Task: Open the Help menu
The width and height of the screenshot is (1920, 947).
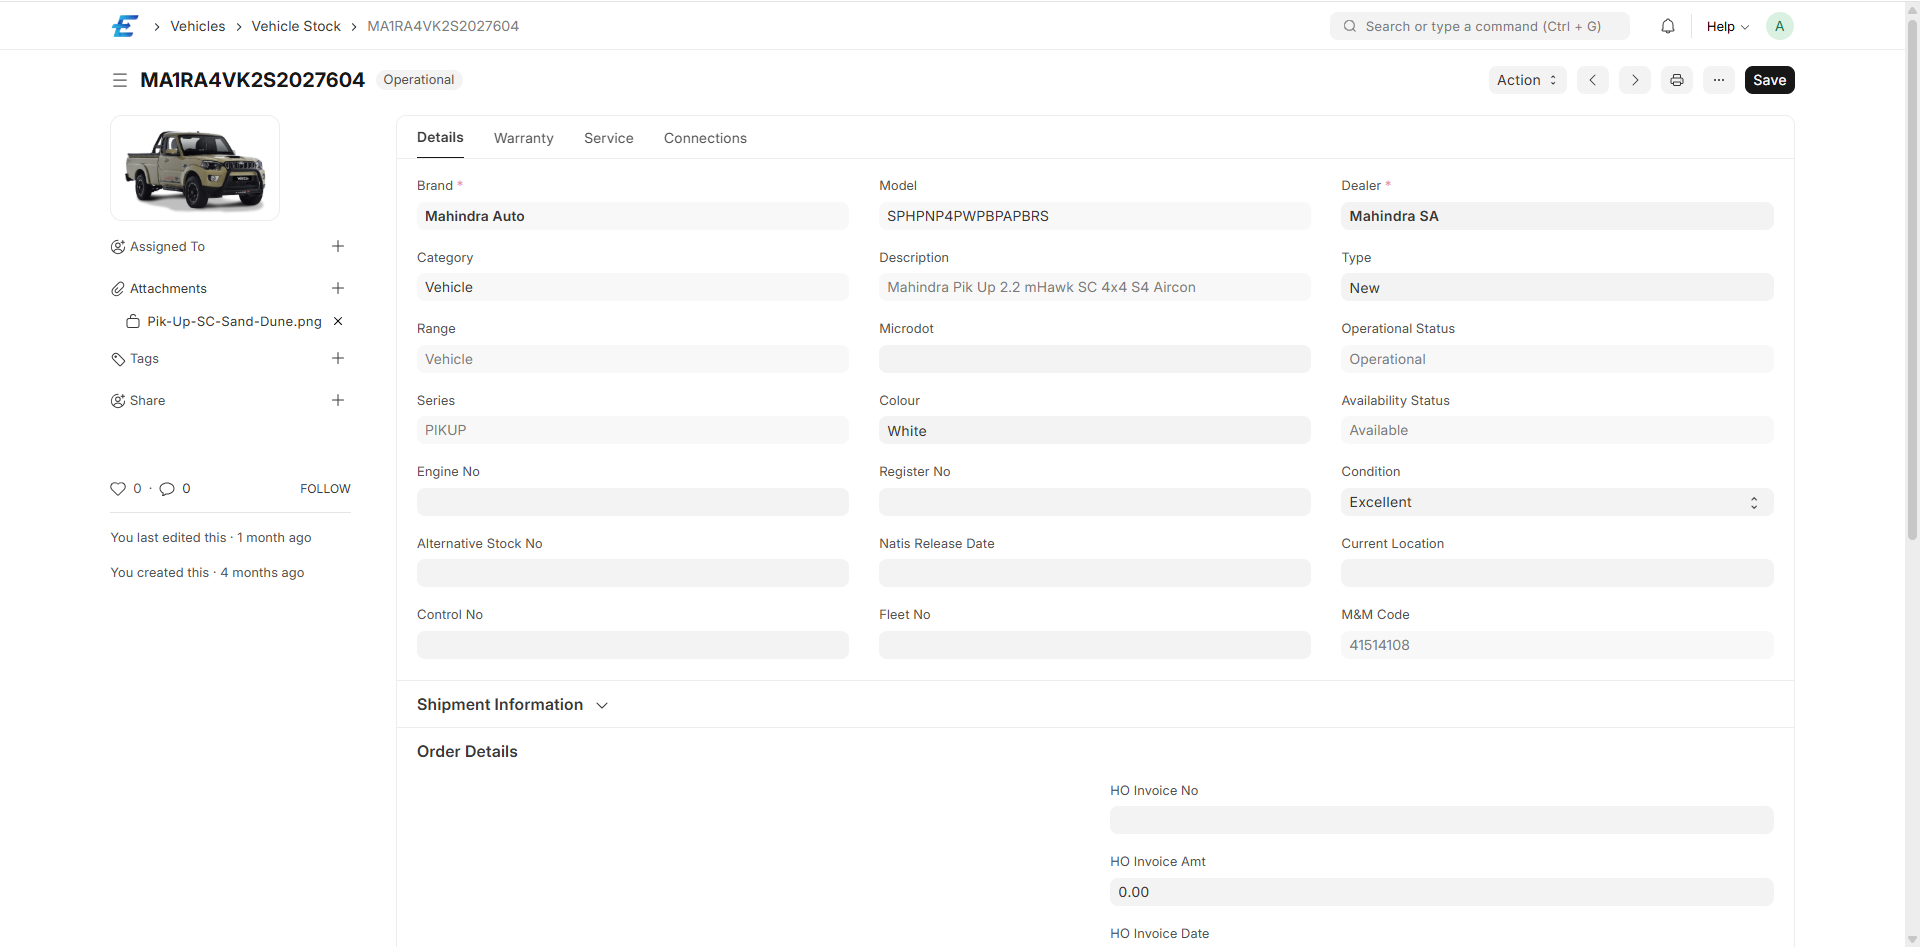Action: [x=1727, y=27]
